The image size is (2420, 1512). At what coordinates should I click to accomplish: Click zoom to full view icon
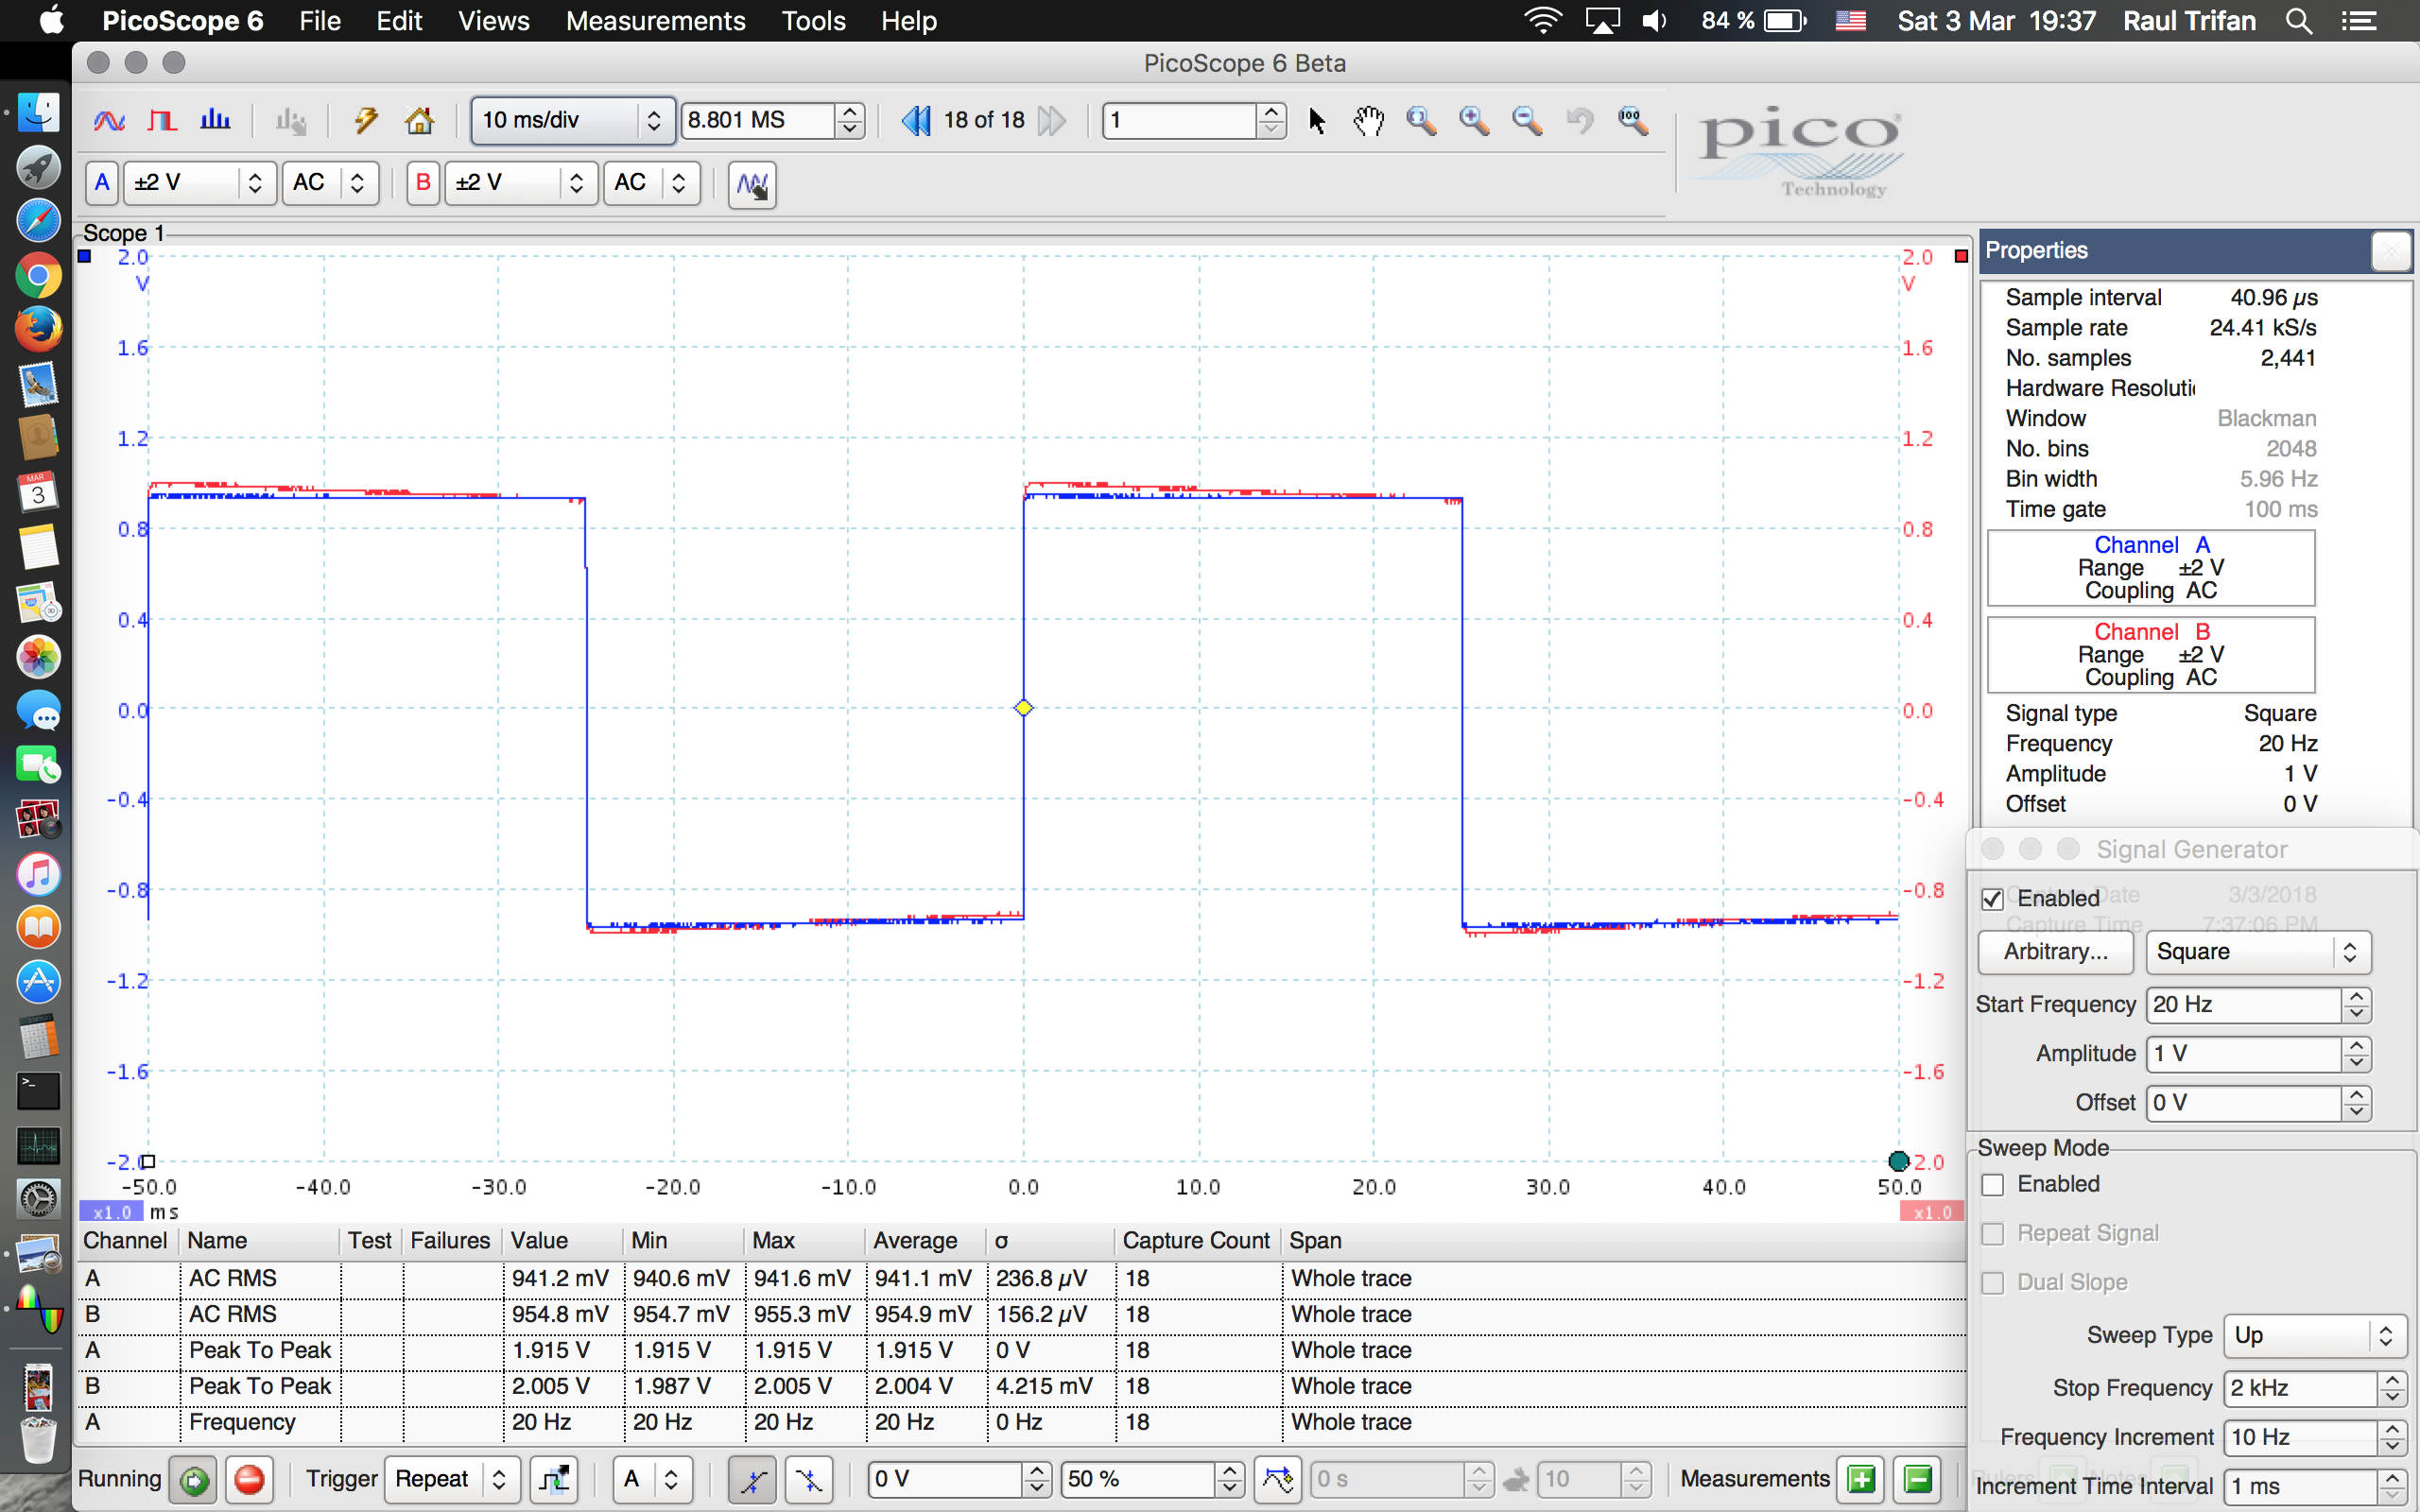tap(1633, 121)
